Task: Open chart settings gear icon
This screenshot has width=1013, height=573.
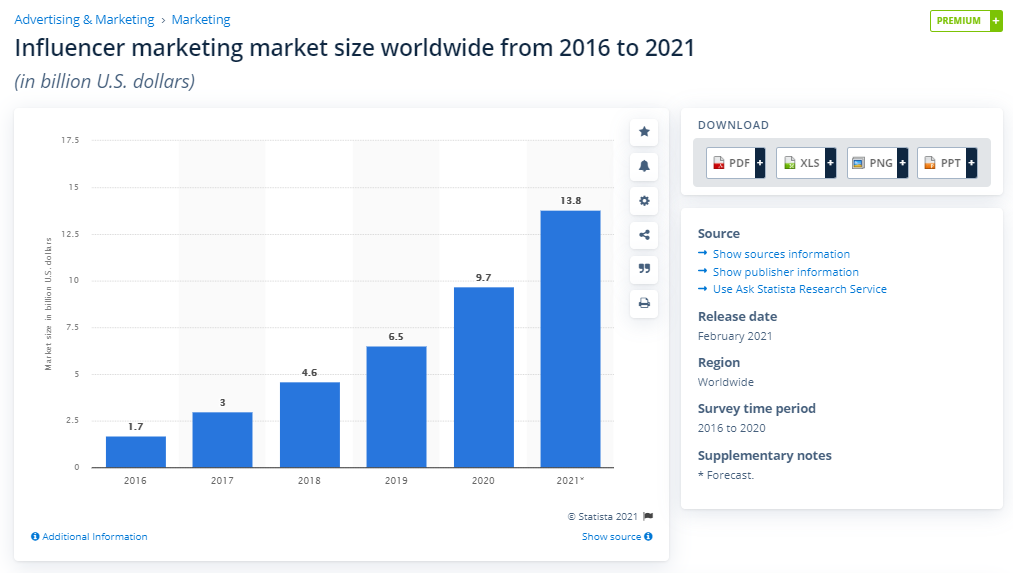Action: [644, 200]
